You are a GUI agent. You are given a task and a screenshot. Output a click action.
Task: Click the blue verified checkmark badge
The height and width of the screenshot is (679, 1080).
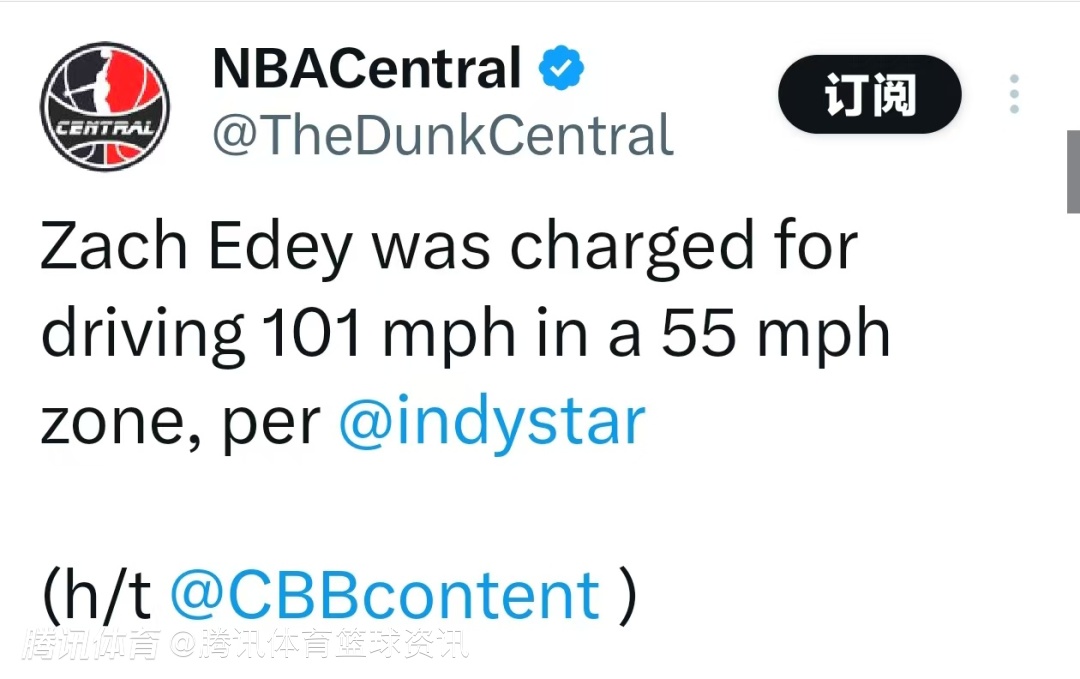[561, 67]
